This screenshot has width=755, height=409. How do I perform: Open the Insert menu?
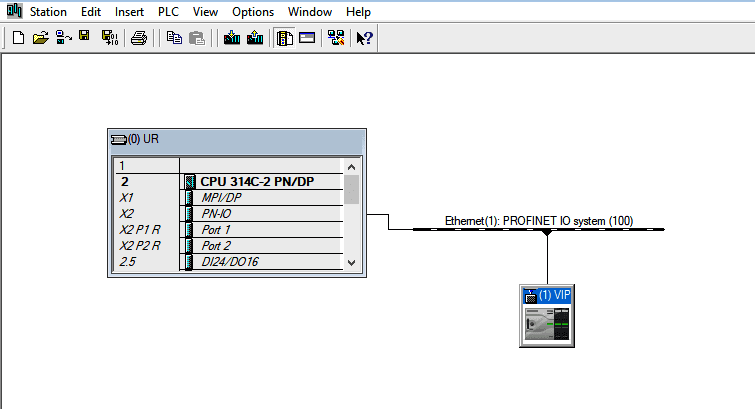point(129,12)
